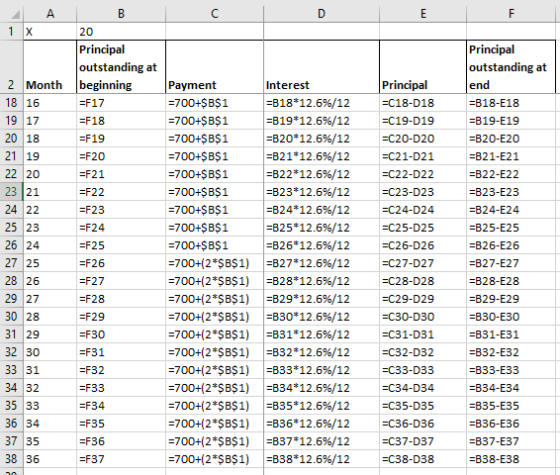This screenshot has width=560, height=475.
Task: Click cell with formula =C31-D31
Action: (423, 334)
